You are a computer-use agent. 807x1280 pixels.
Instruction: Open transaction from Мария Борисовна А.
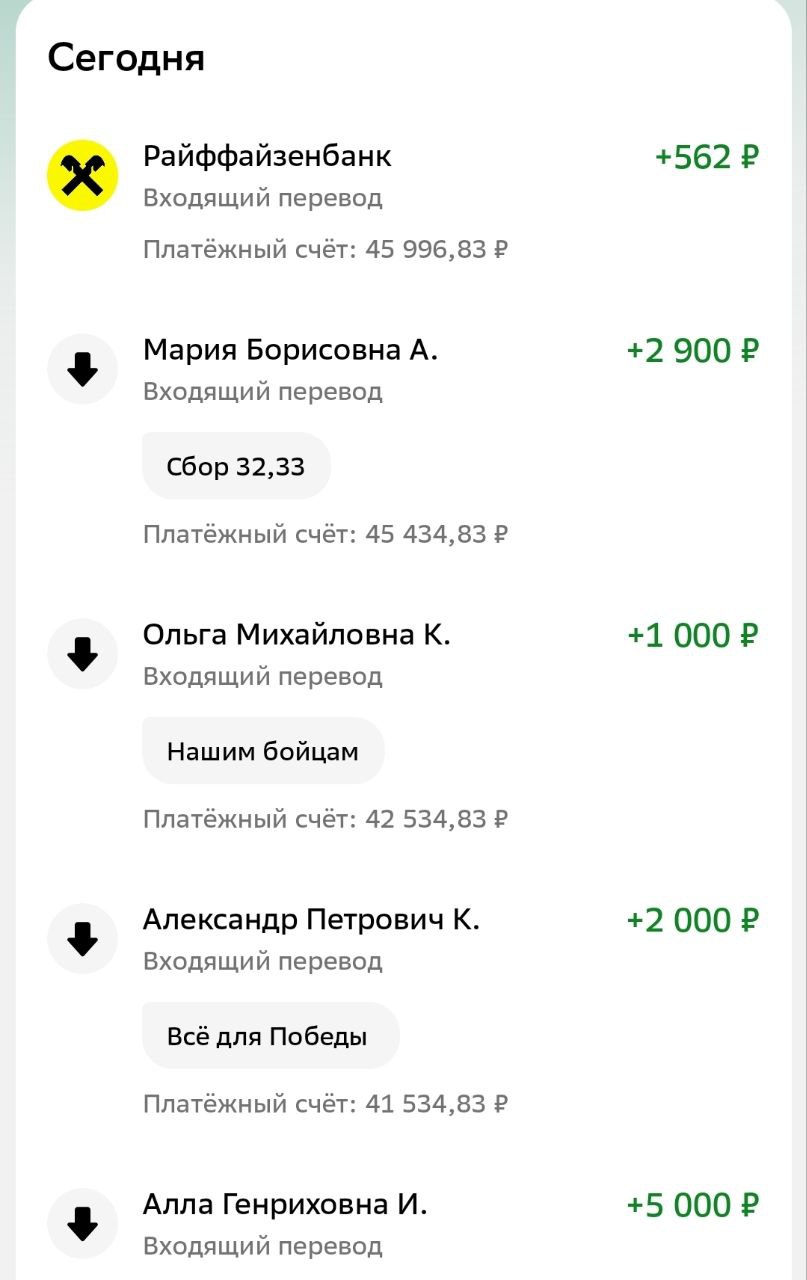[290, 351]
